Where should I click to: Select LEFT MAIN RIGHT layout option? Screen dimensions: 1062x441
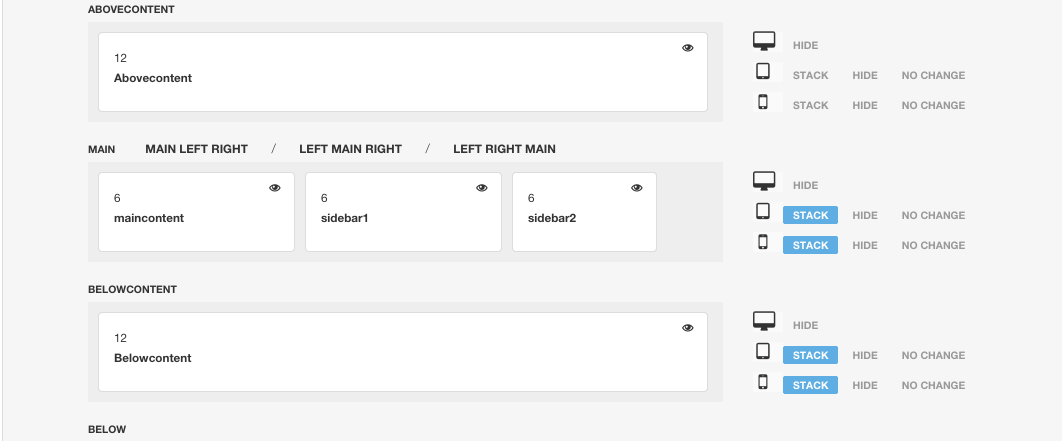(350, 149)
